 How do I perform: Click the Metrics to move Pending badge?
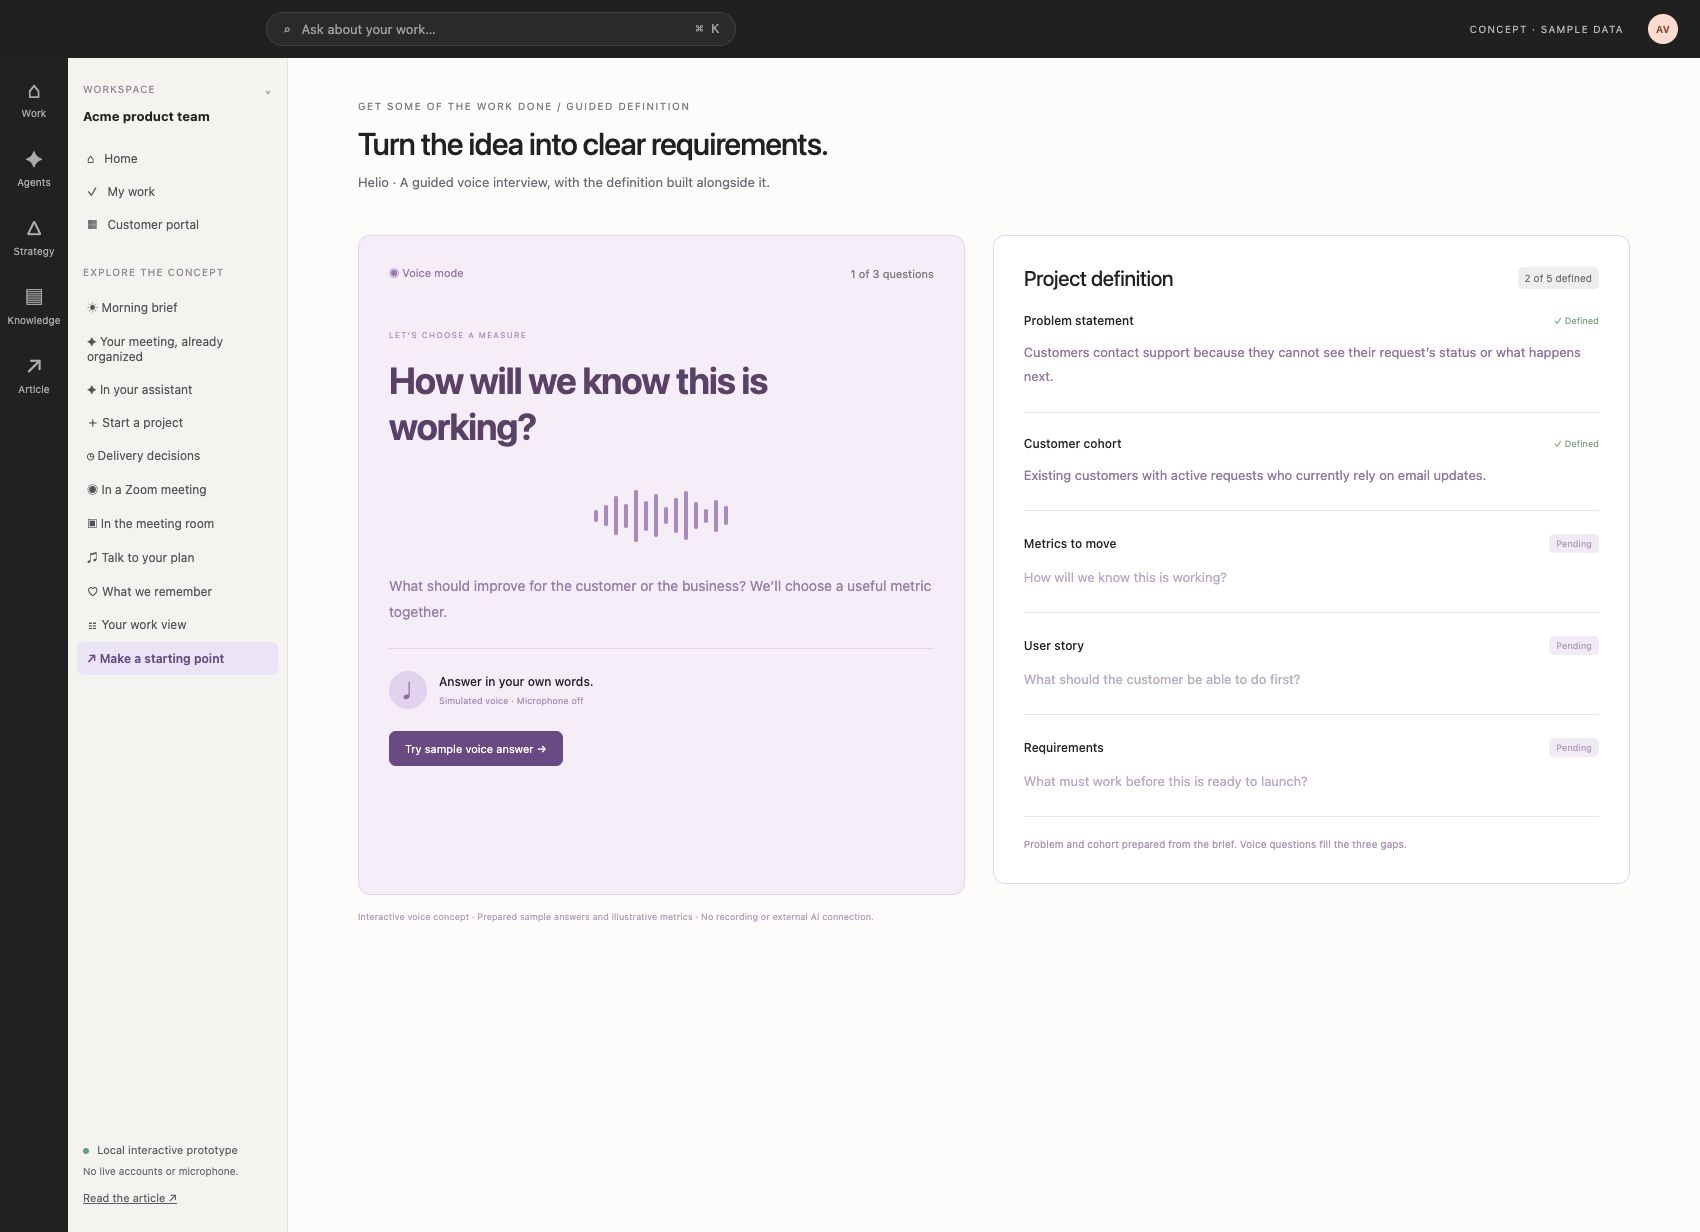point(1574,544)
